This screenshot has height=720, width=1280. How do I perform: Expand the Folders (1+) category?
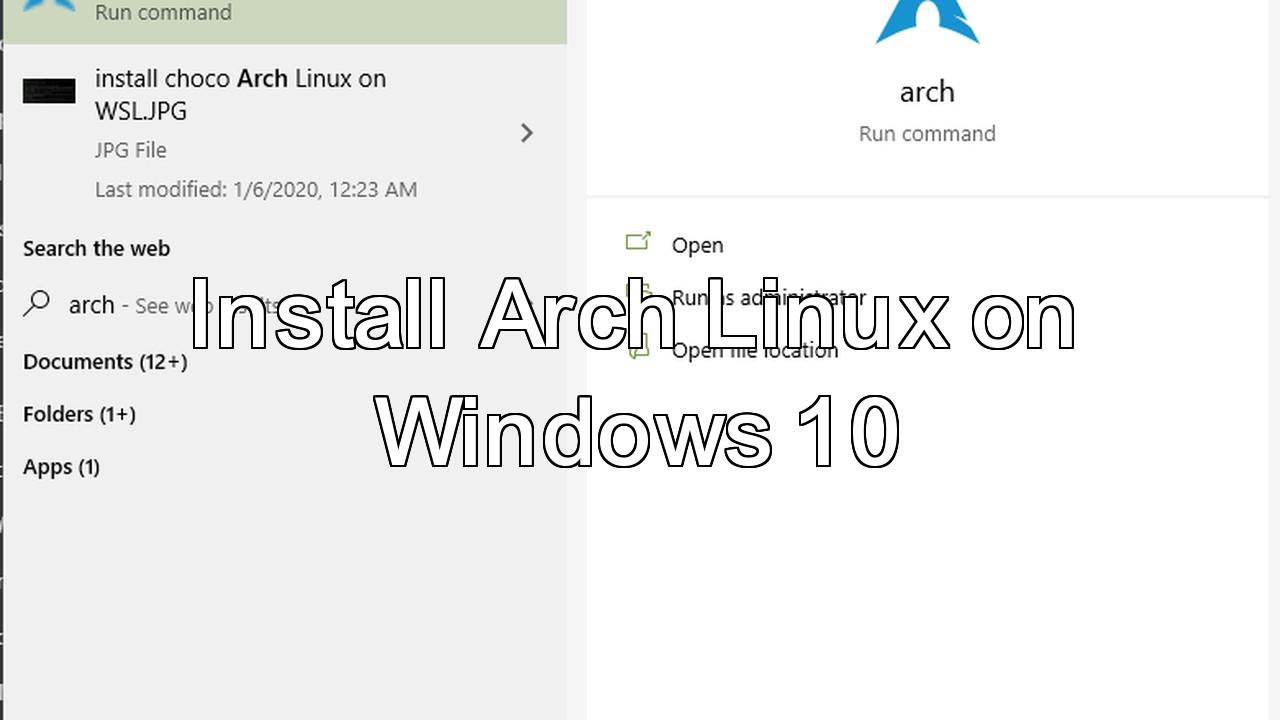pyautogui.click(x=79, y=414)
